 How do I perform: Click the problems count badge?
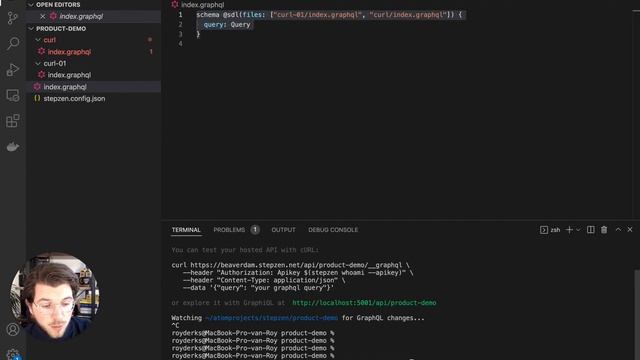point(255,230)
